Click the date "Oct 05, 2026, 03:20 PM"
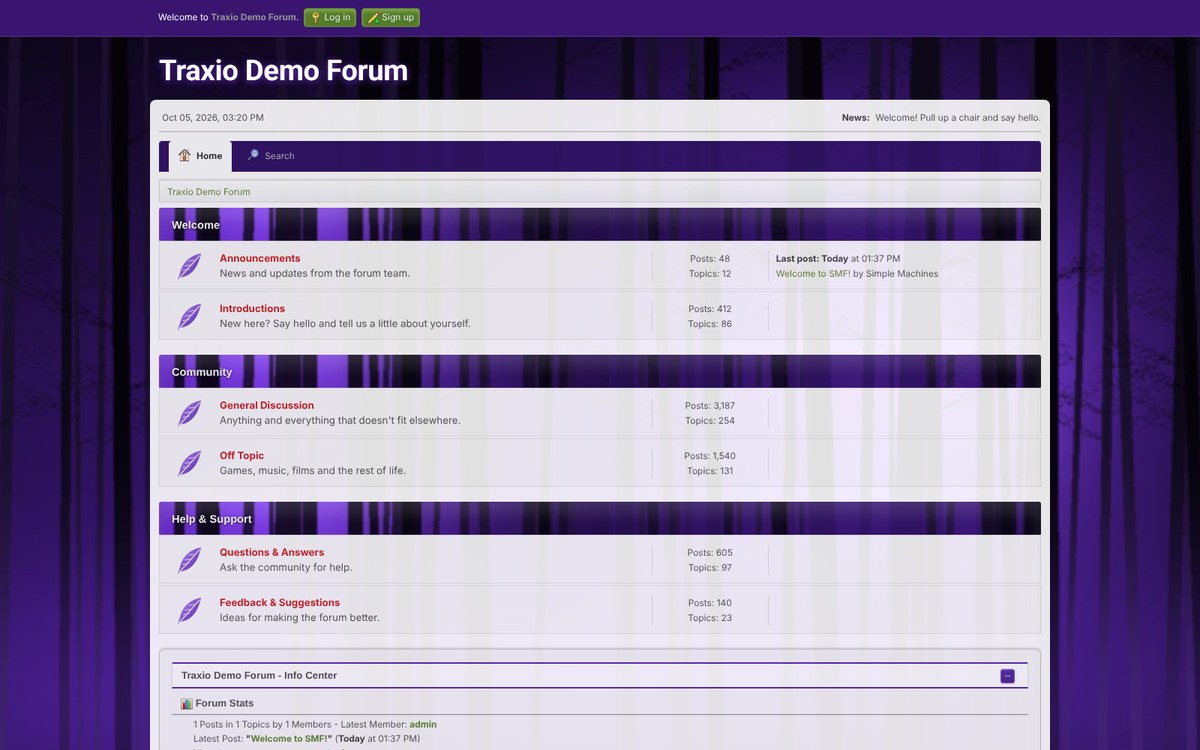The width and height of the screenshot is (1200, 750). click(213, 117)
